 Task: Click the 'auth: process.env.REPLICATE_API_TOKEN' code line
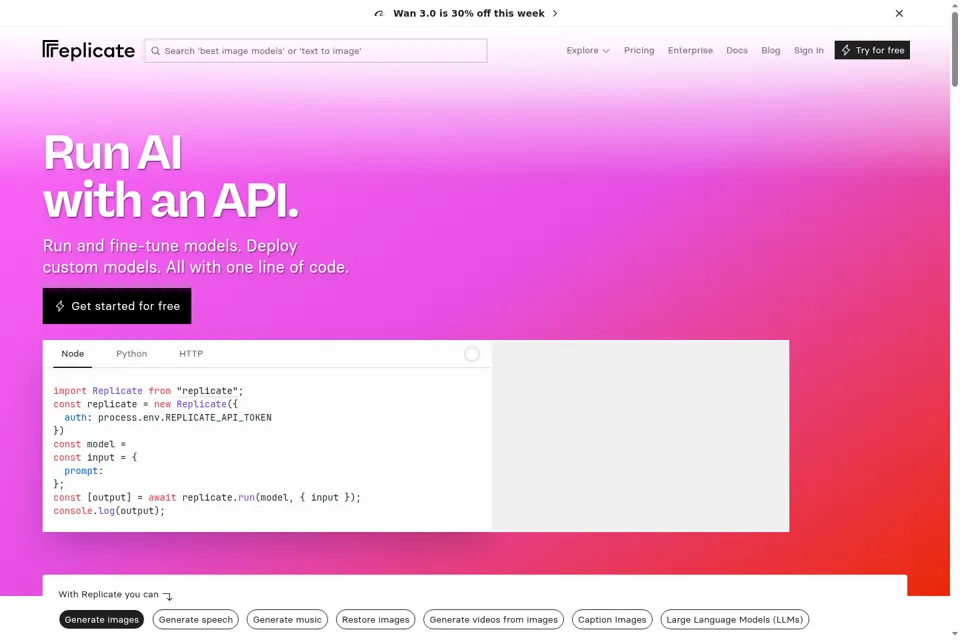[x=168, y=418]
